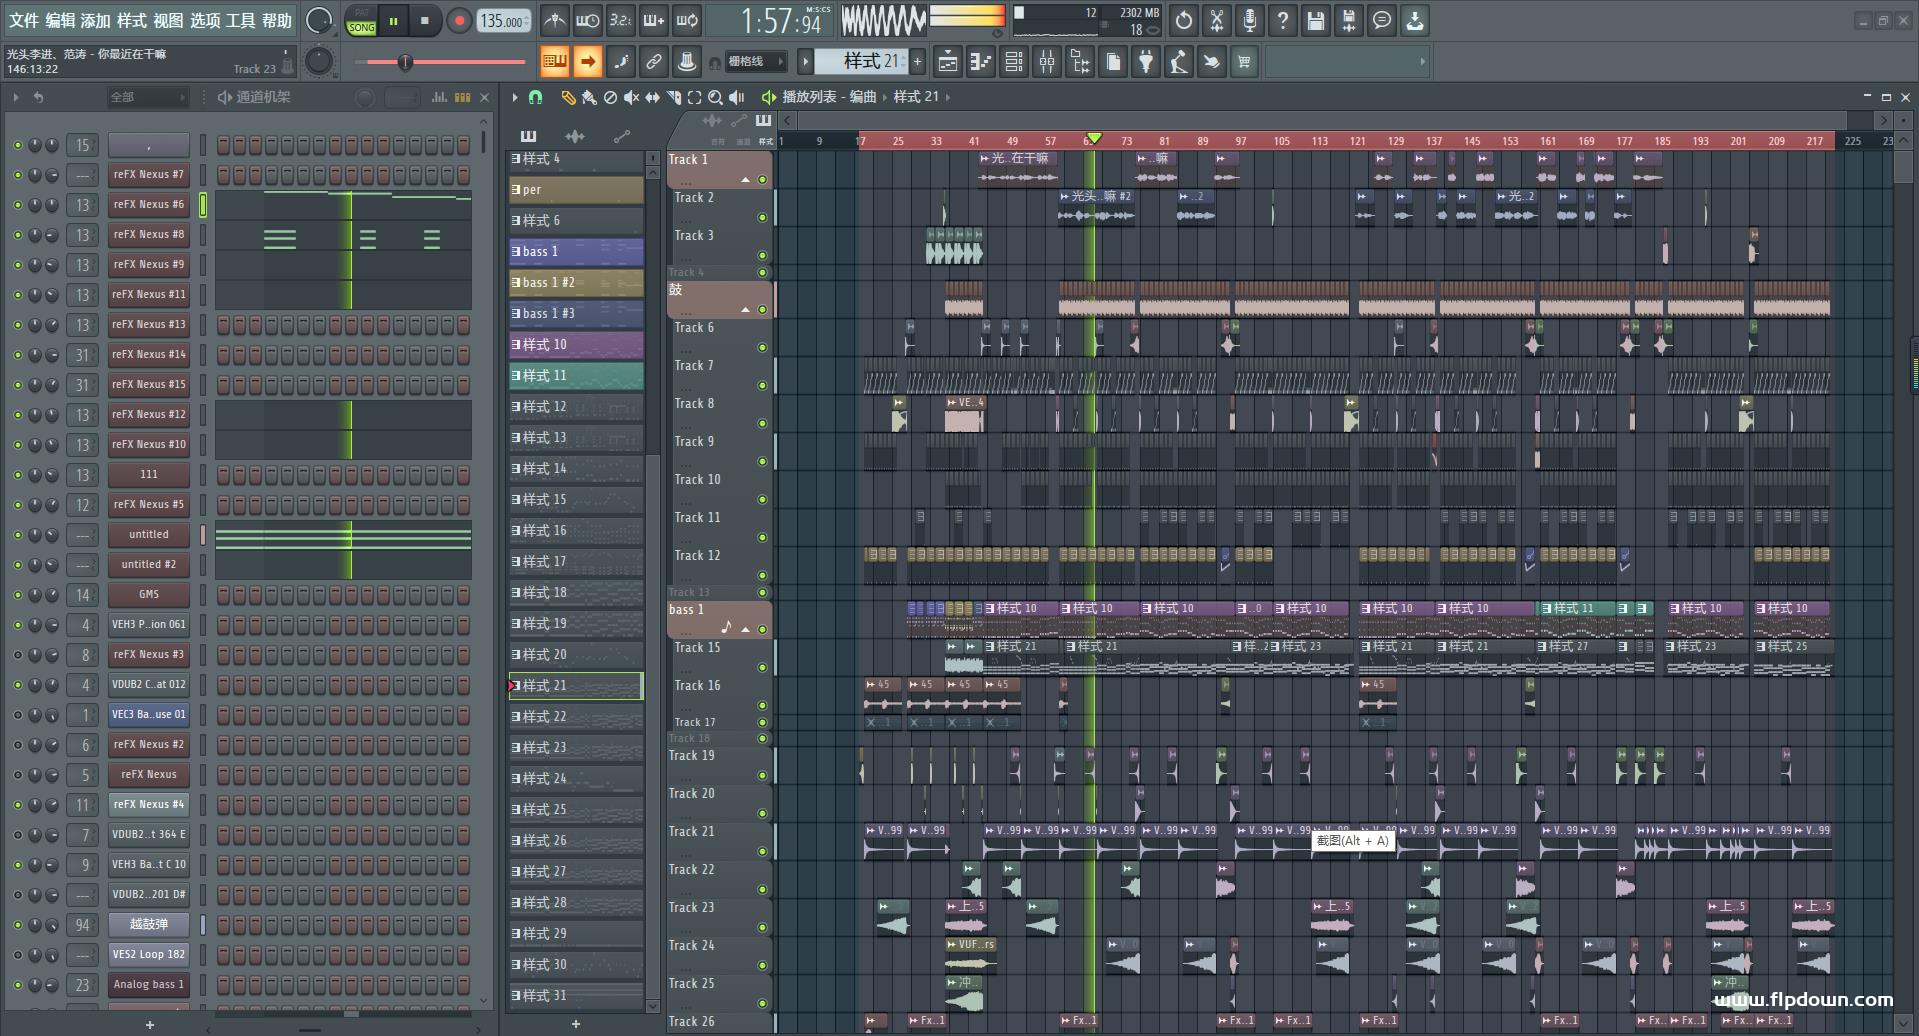Select the zoom magnifier tool in playlist

pos(716,97)
